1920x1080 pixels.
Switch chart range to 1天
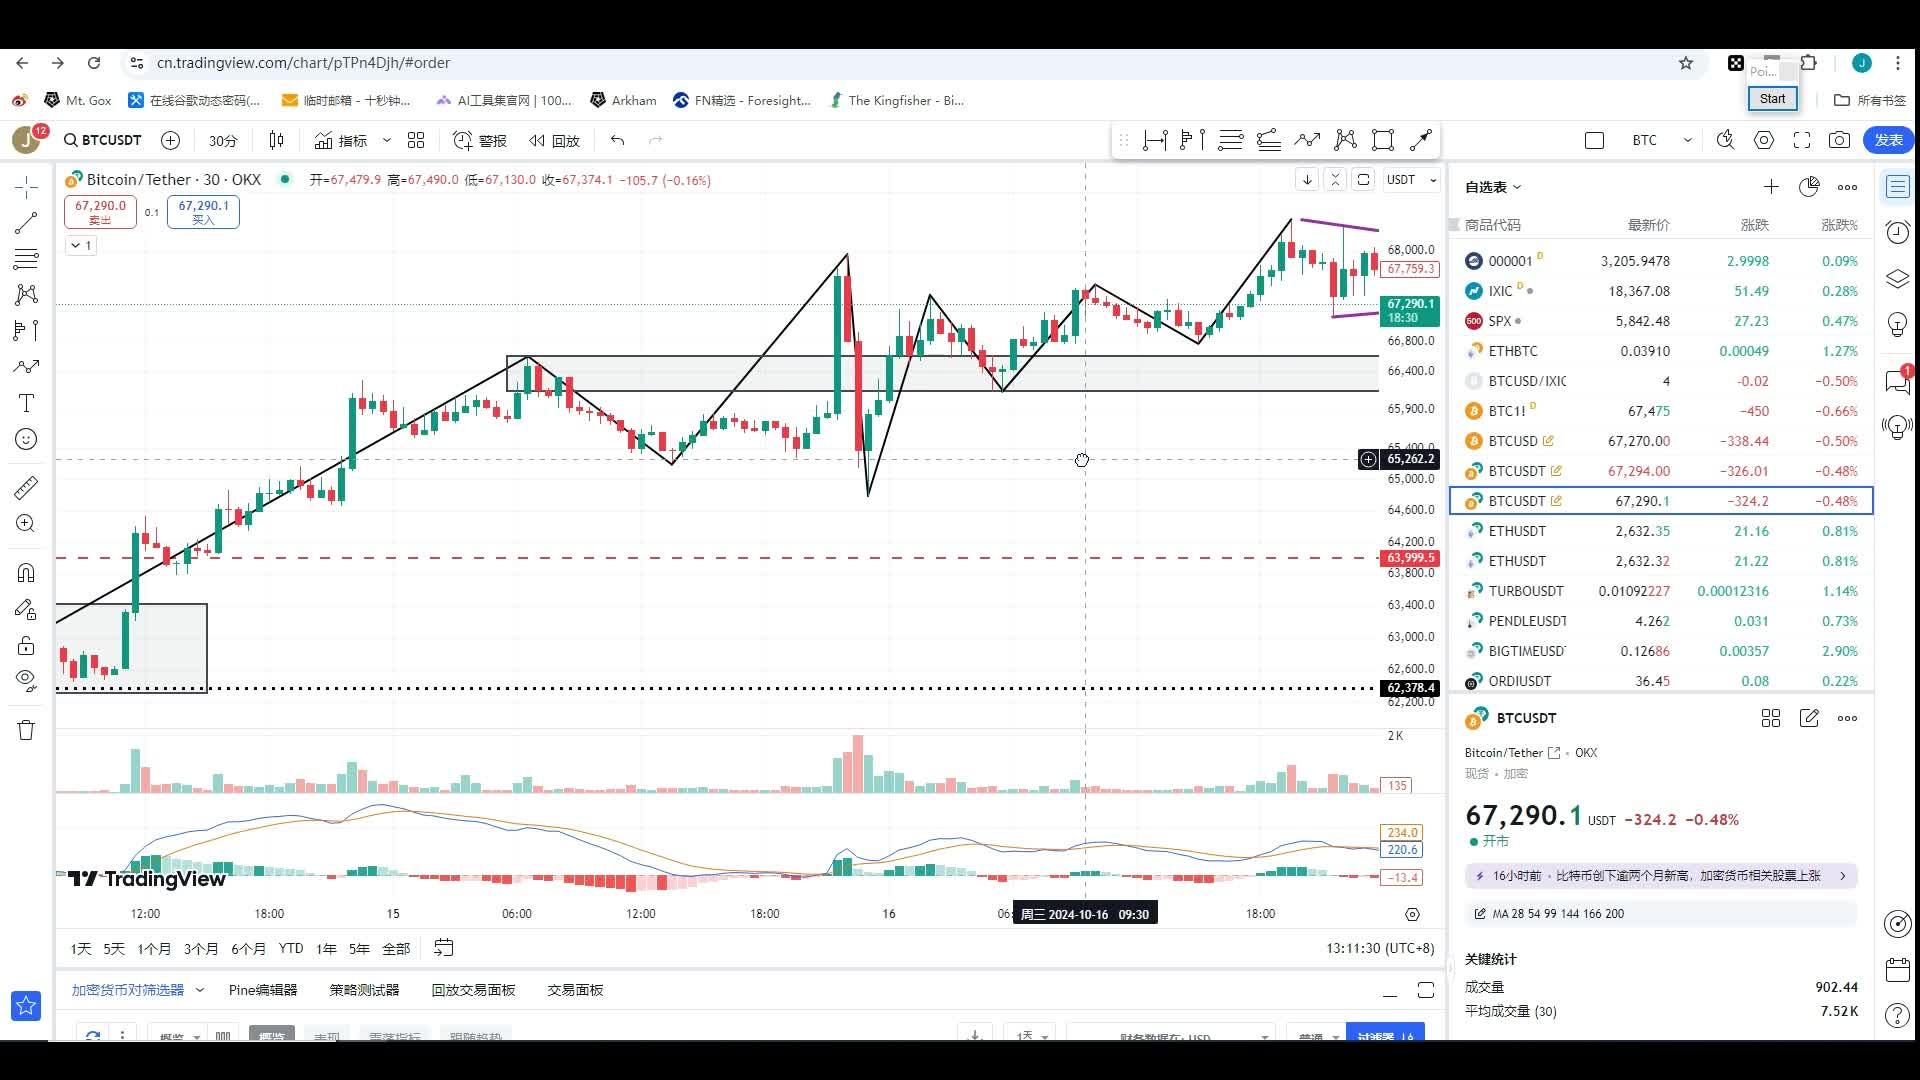(81, 948)
